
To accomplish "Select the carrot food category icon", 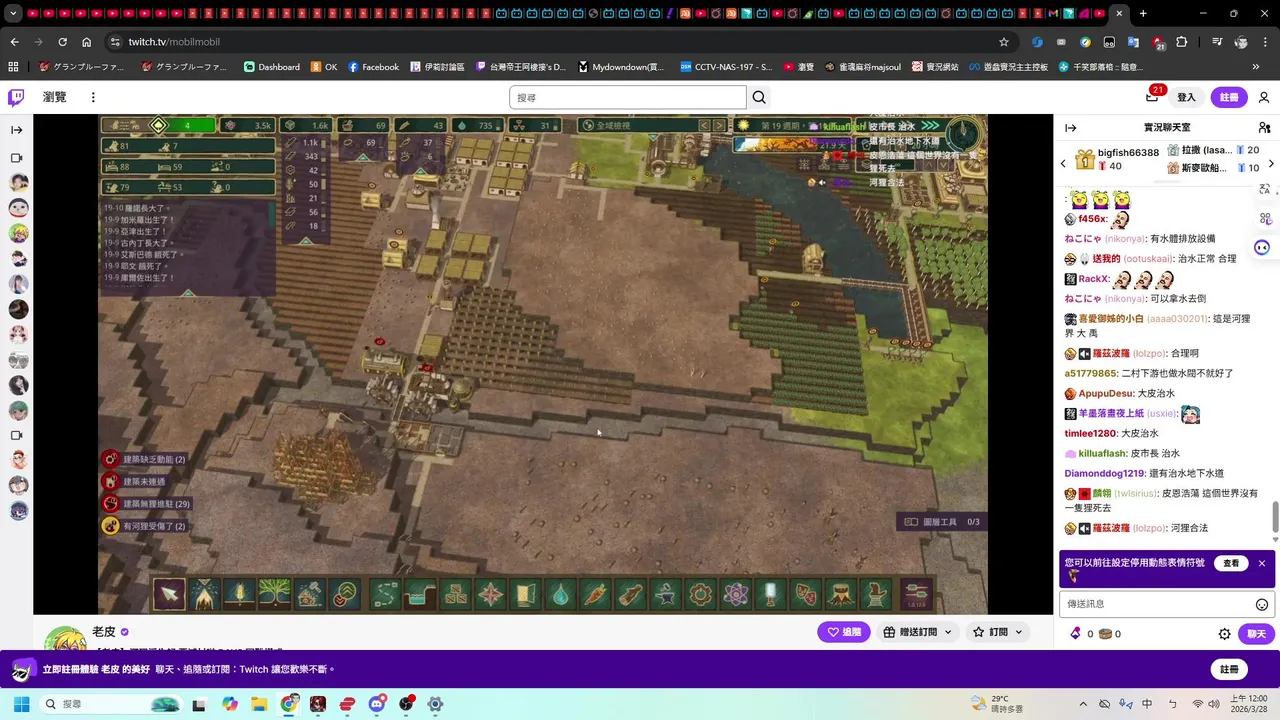I will [x=596, y=594].
